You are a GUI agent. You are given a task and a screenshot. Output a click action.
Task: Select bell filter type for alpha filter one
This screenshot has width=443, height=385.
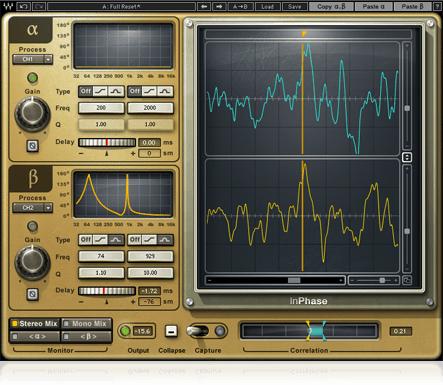point(116,91)
